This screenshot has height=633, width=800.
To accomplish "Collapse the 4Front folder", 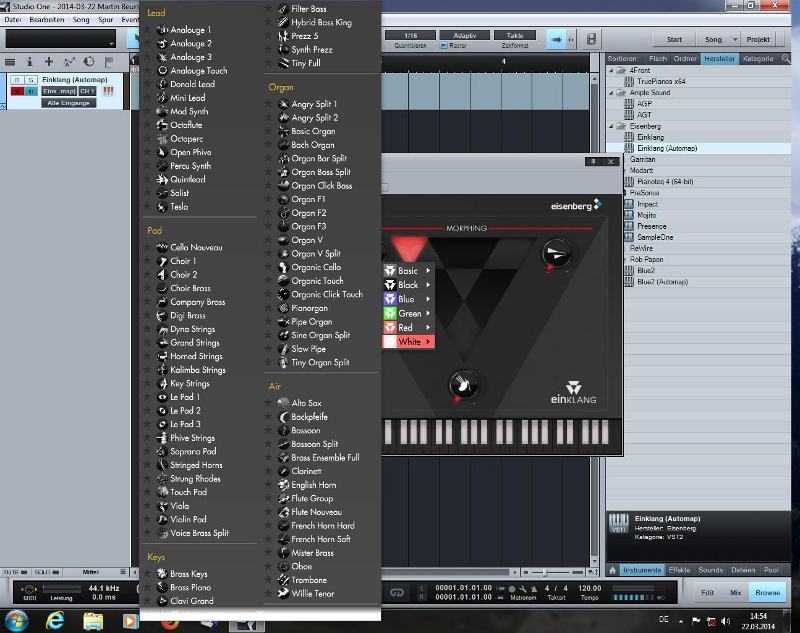I will 611,70.
